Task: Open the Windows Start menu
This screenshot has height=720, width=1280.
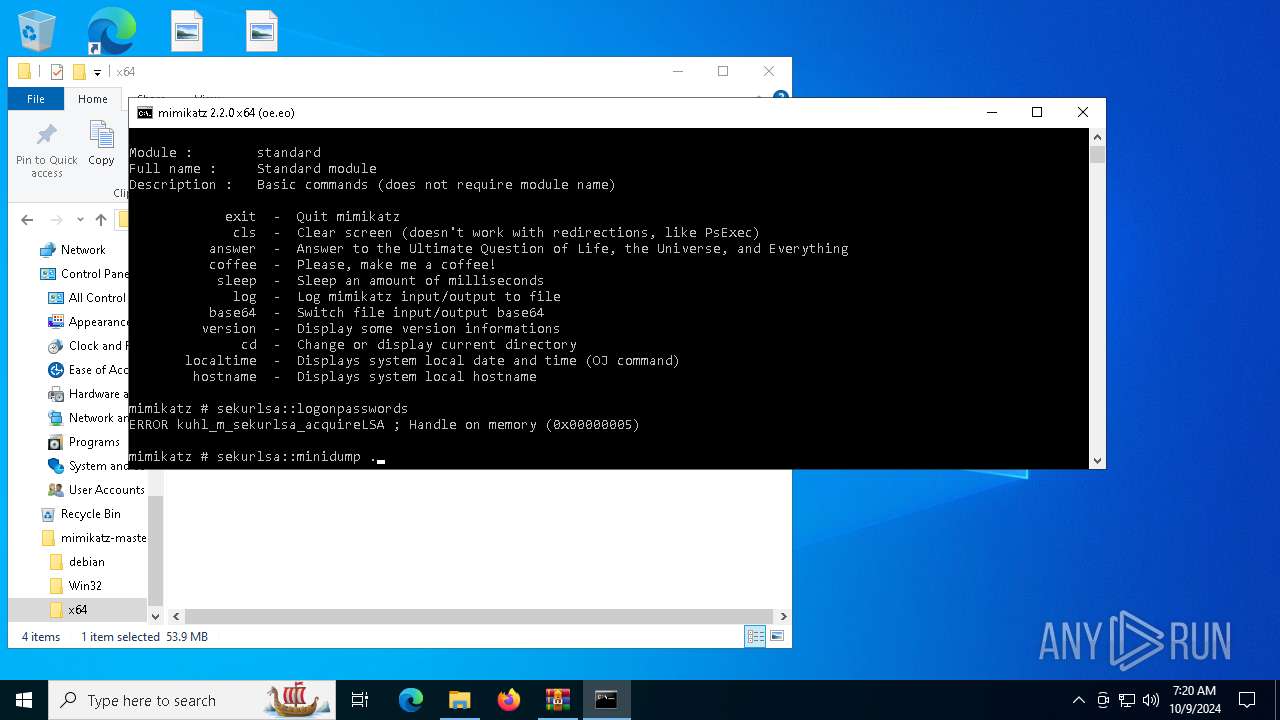Action: [24, 700]
